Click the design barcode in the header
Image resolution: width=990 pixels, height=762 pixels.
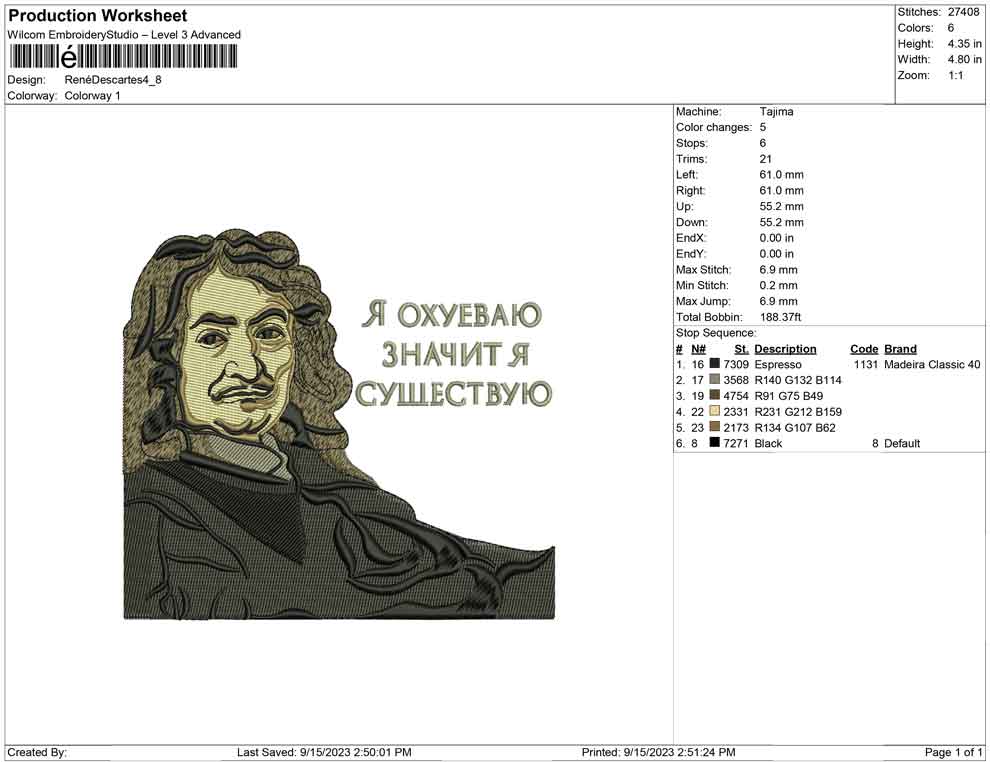(x=122, y=57)
